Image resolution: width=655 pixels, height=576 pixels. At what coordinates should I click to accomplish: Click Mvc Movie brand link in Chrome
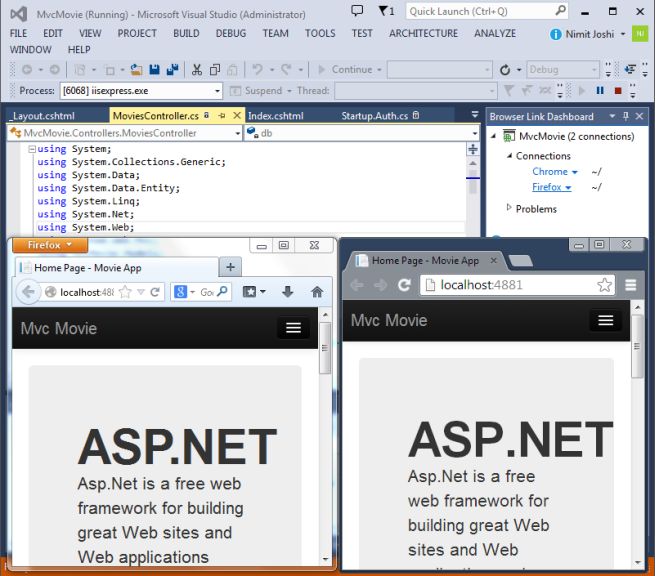click(389, 320)
